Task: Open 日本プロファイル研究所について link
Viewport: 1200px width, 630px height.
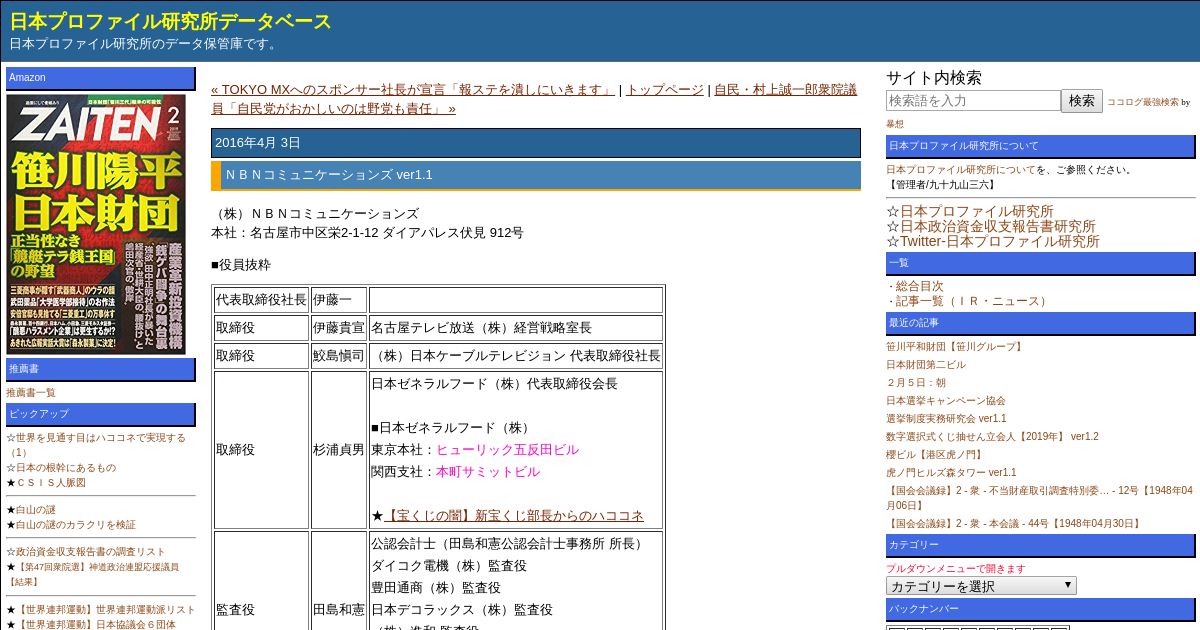Action: (x=961, y=170)
